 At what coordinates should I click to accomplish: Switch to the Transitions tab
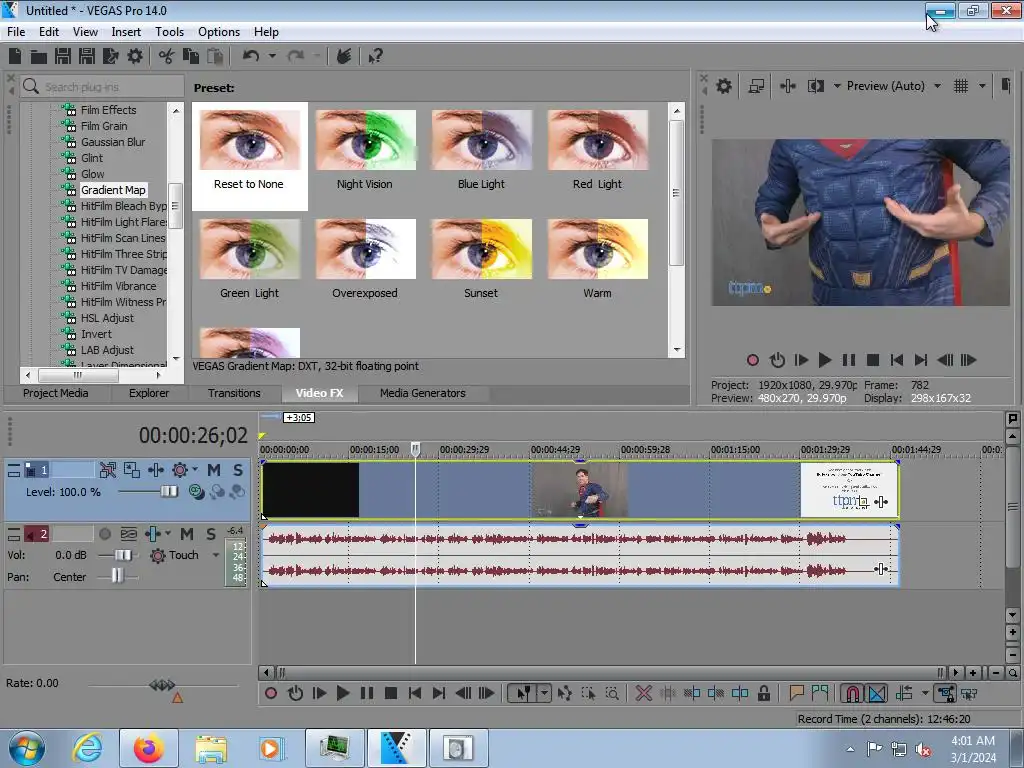234,393
